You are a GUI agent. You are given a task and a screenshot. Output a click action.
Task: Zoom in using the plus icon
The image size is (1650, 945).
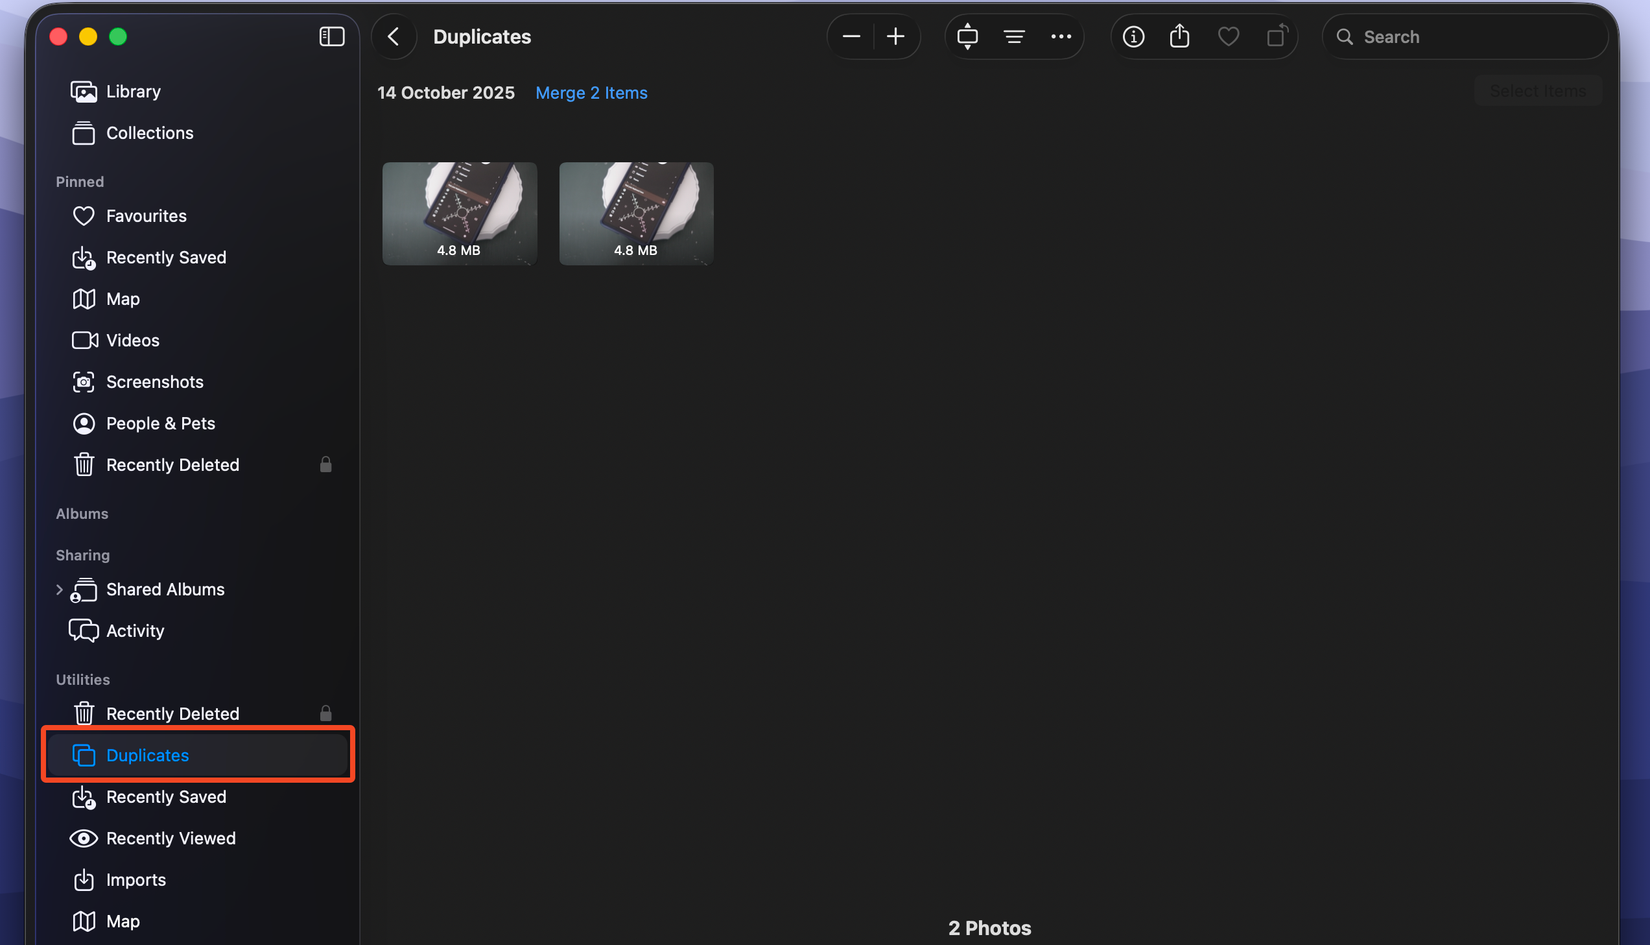tap(895, 36)
